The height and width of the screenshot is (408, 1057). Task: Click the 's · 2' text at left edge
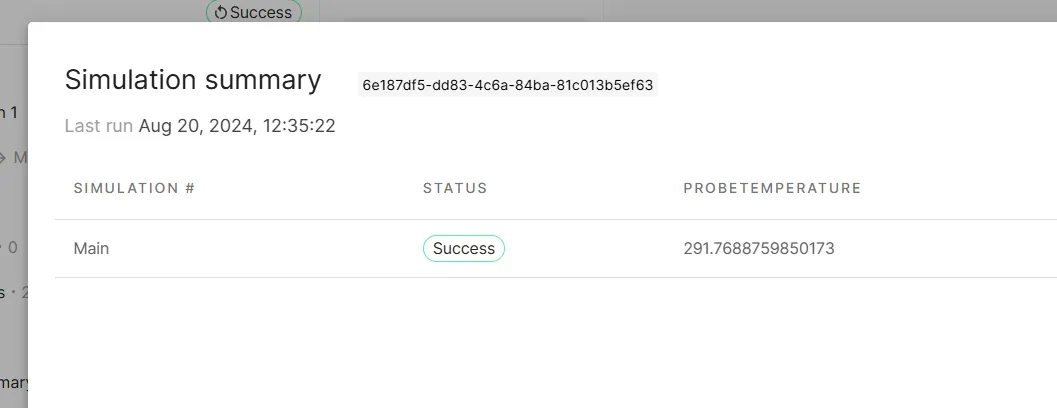[x=13, y=293]
